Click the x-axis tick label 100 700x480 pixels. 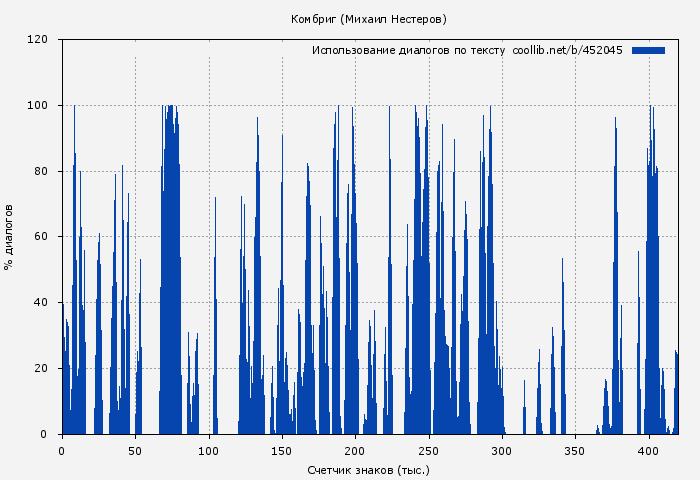click(x=208, y=451)
